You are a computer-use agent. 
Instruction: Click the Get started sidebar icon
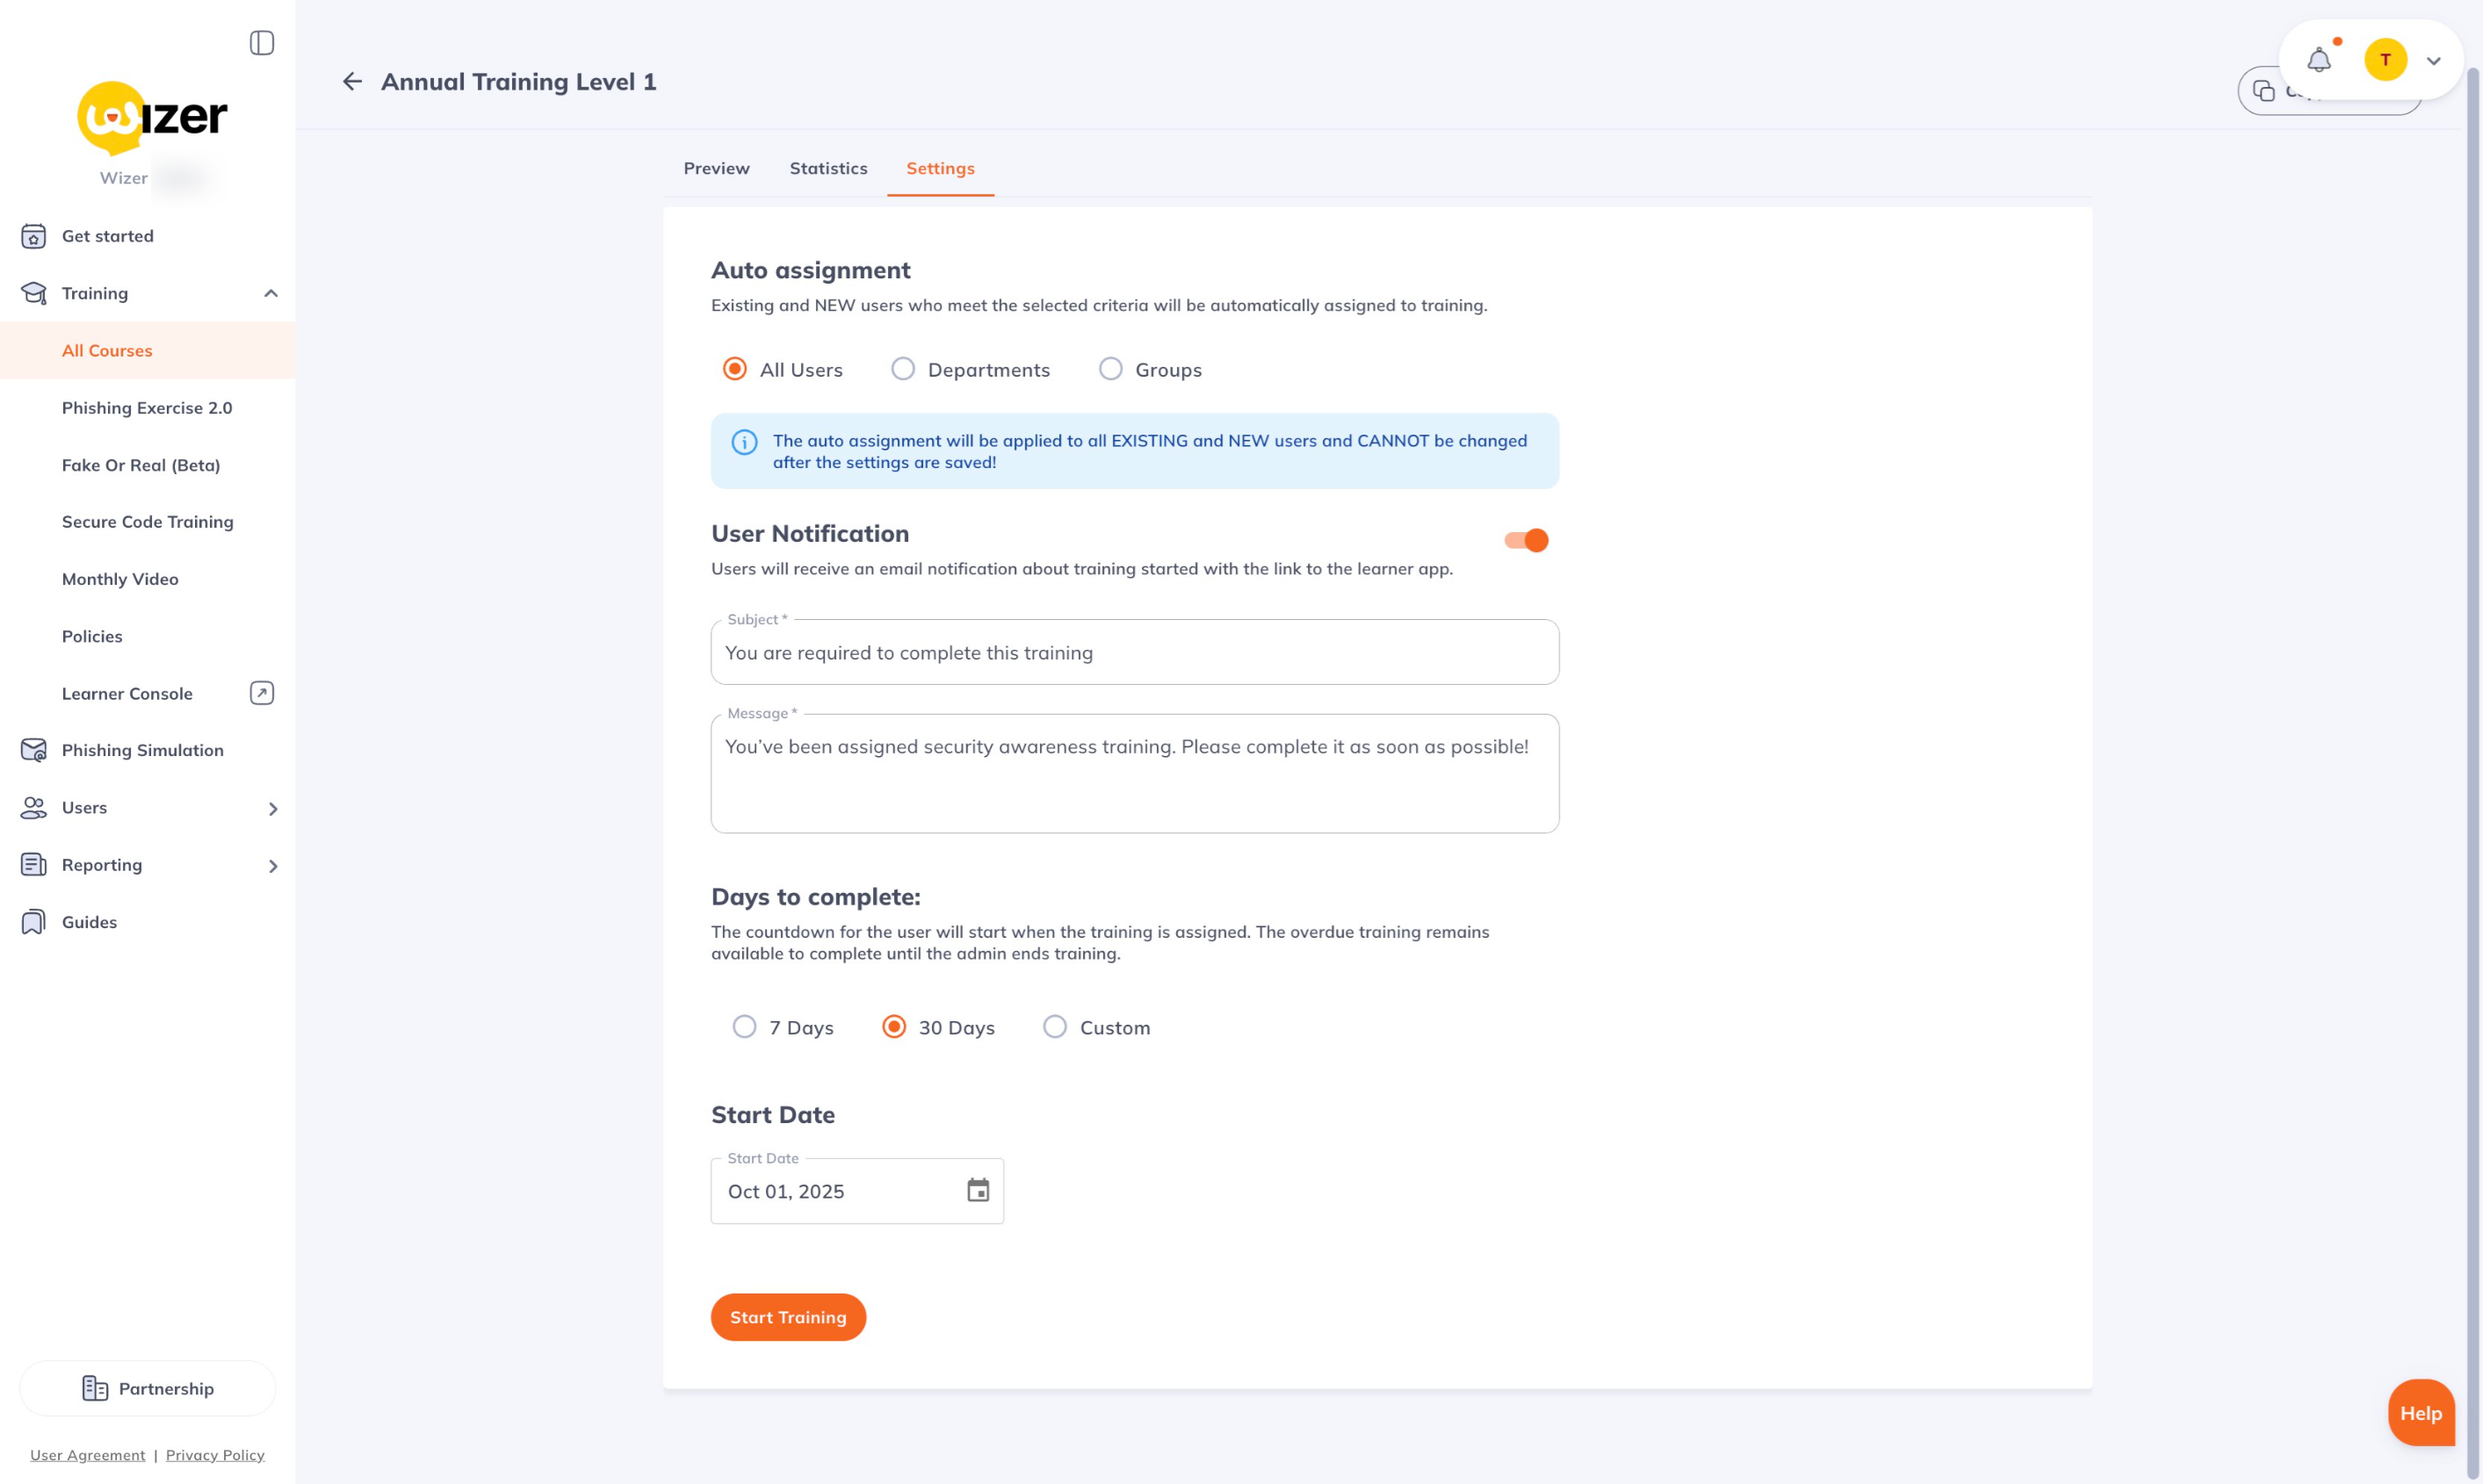[x=34, y=236]
